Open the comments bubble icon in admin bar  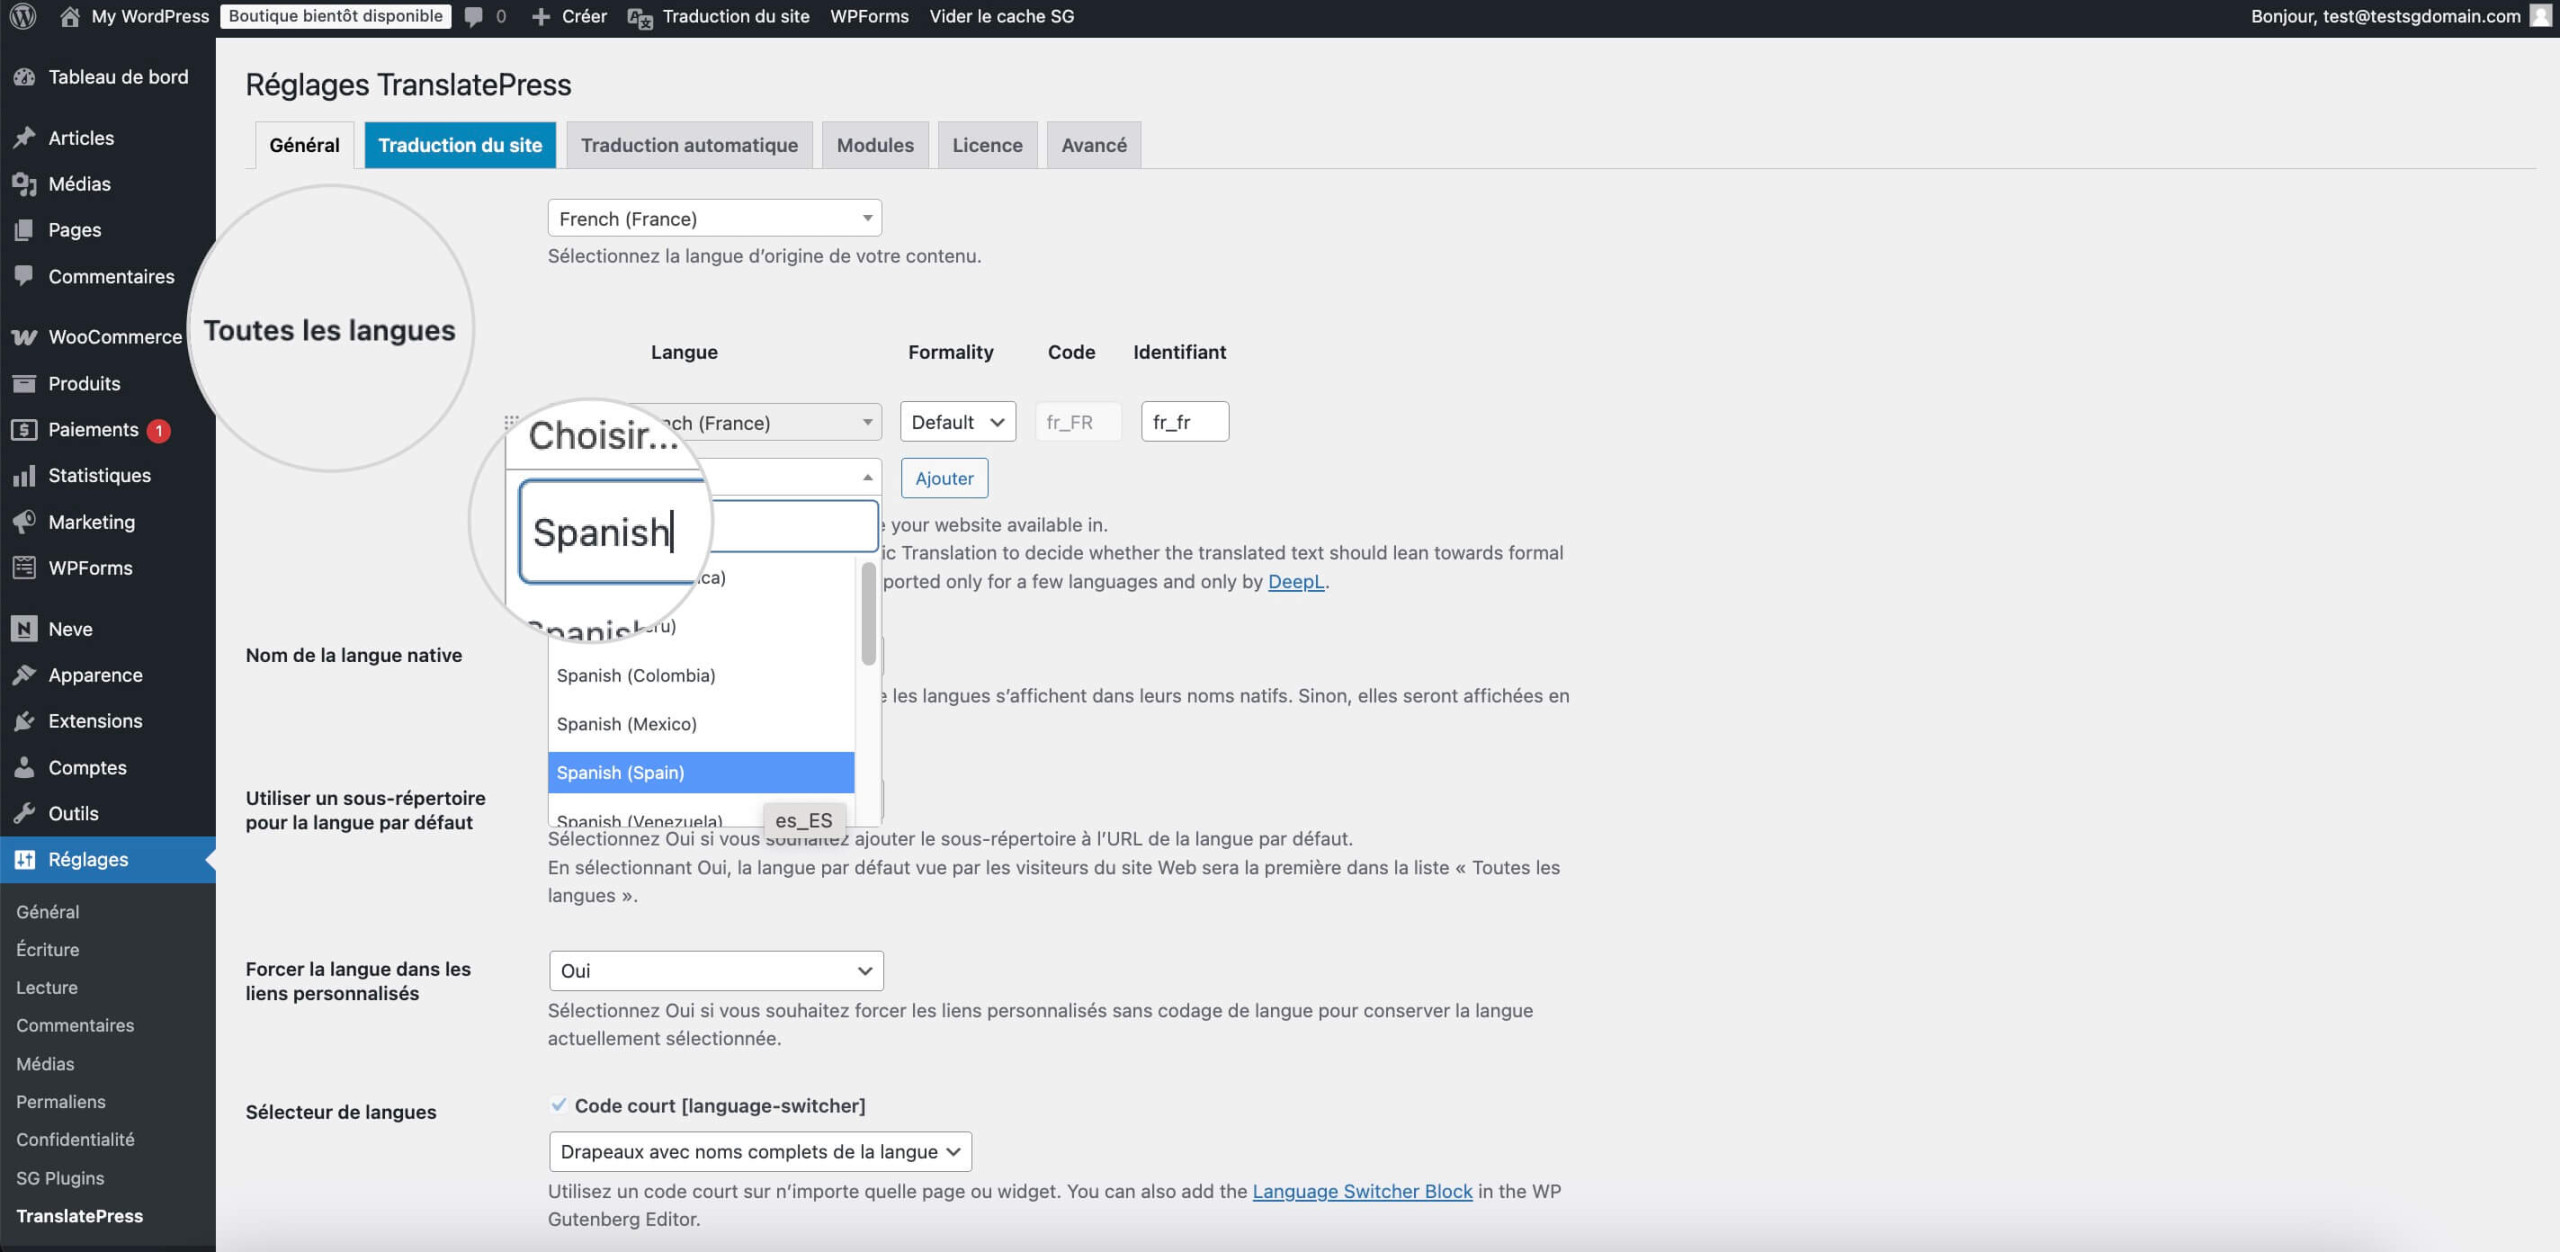coord(474,17)
